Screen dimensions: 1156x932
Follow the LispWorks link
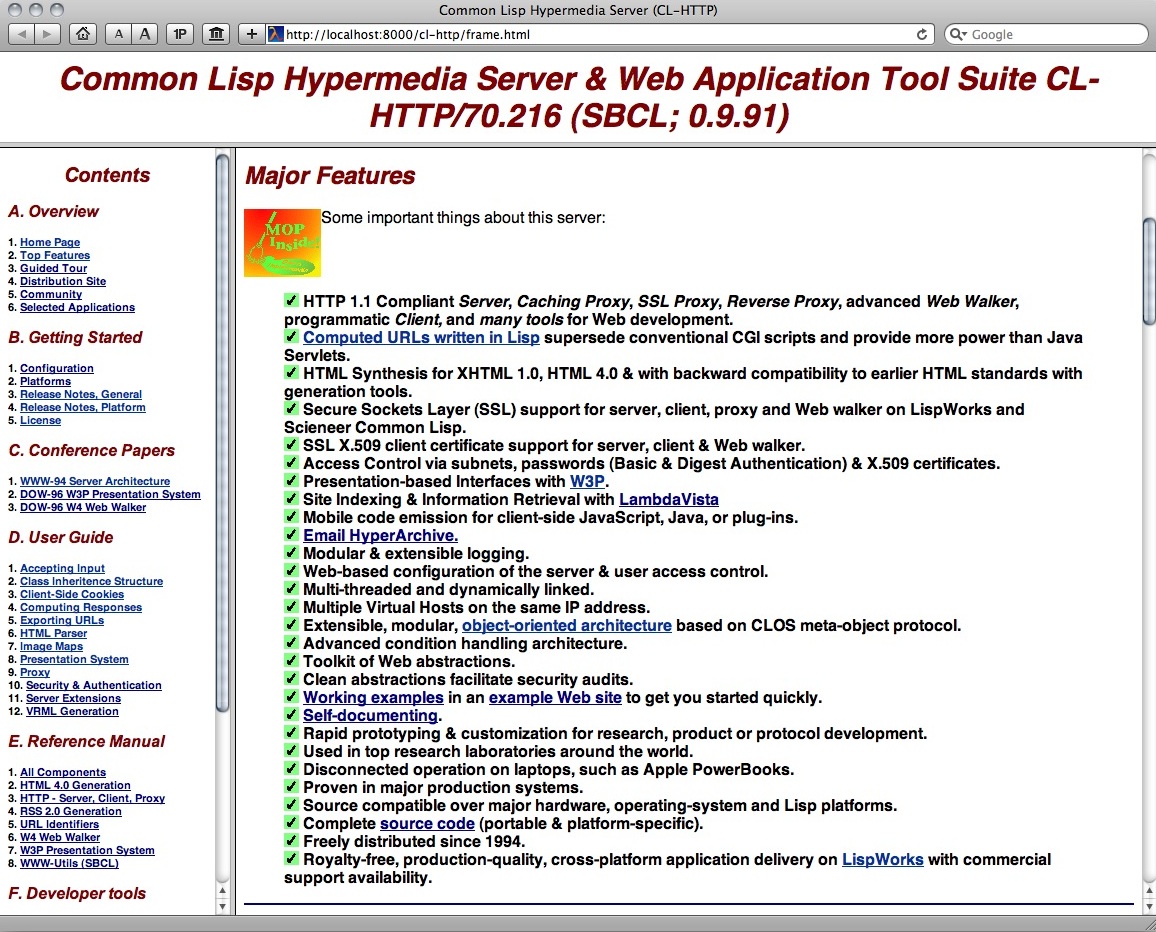[x=882, y=860]
